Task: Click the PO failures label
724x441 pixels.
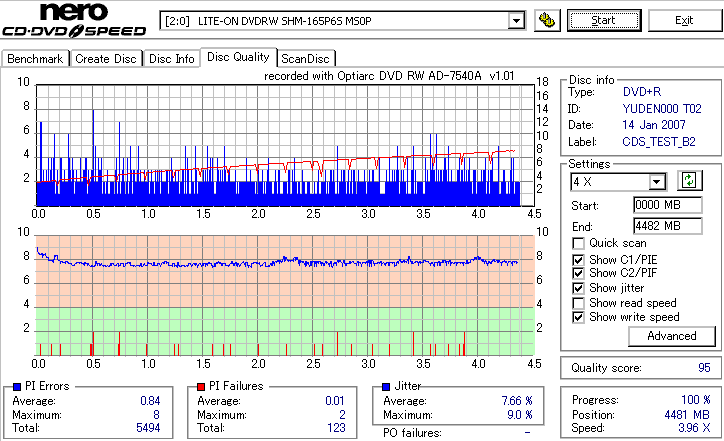Action: coord(412,433)
